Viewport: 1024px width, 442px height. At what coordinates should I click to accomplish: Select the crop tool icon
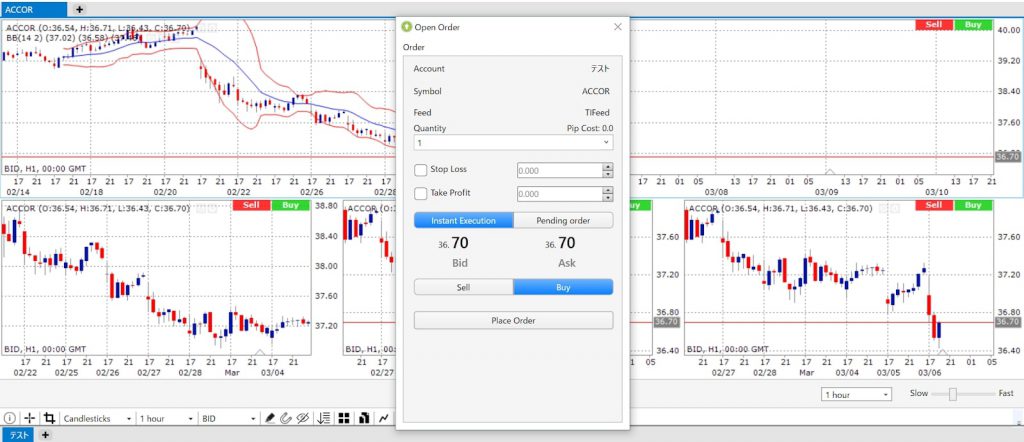pyautogui.click(x=49, y=418)
